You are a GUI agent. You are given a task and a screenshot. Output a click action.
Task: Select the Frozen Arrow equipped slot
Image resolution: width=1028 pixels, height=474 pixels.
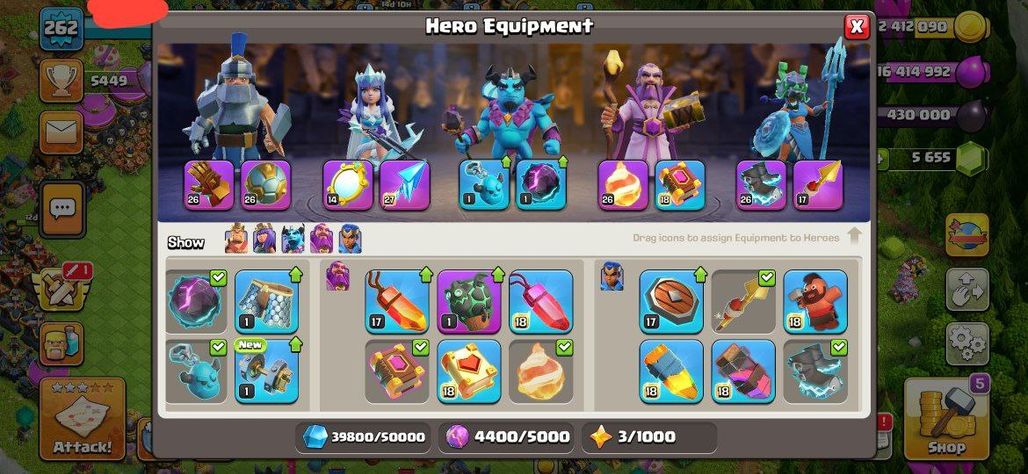coord(405,186)
